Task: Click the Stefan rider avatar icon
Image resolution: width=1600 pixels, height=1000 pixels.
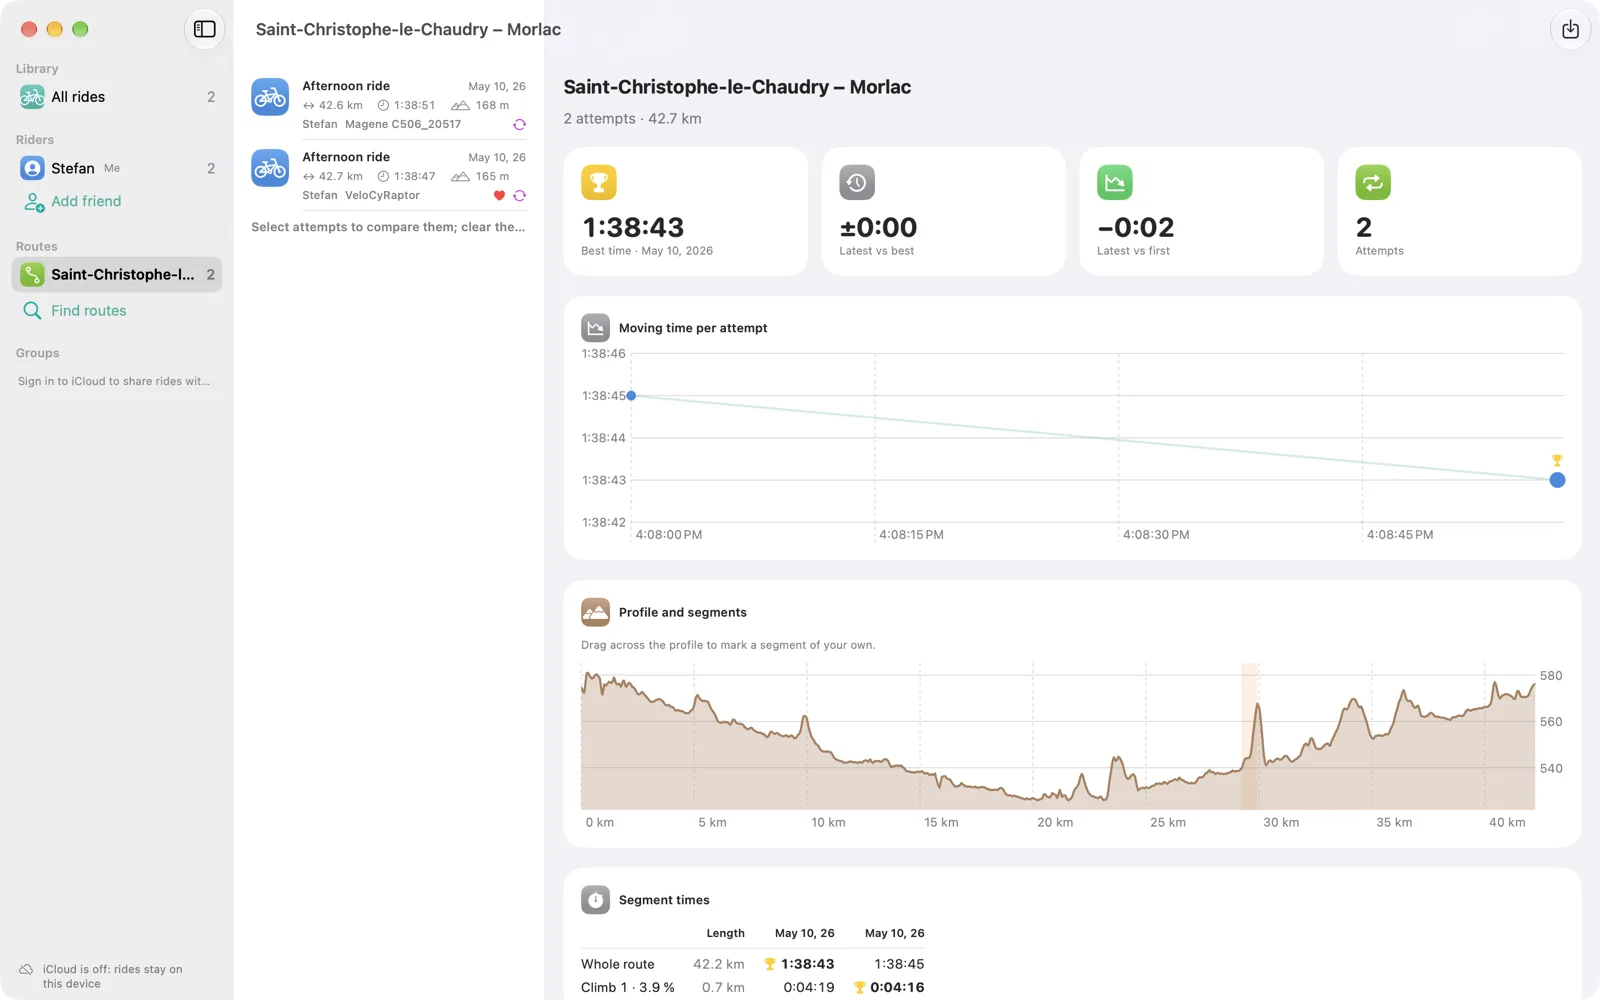Action: click(32, 168)
